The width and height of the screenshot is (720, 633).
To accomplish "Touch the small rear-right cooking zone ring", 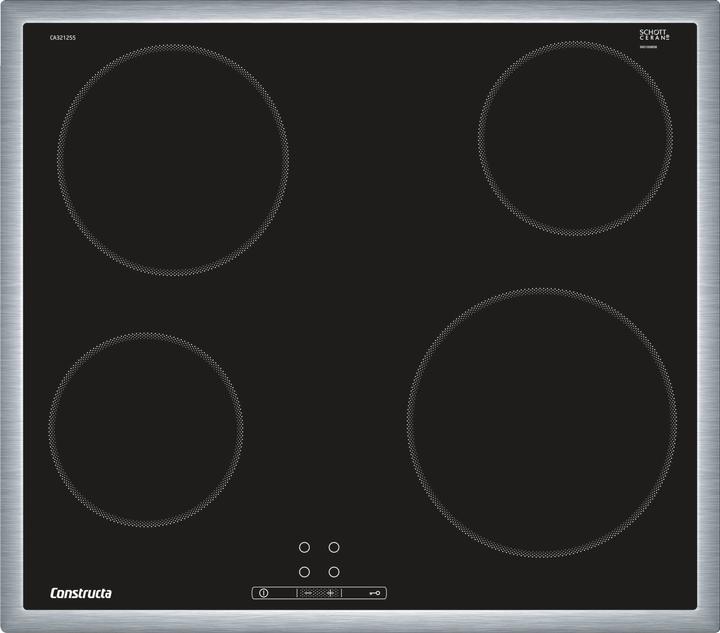I will (x=575, y=139).
